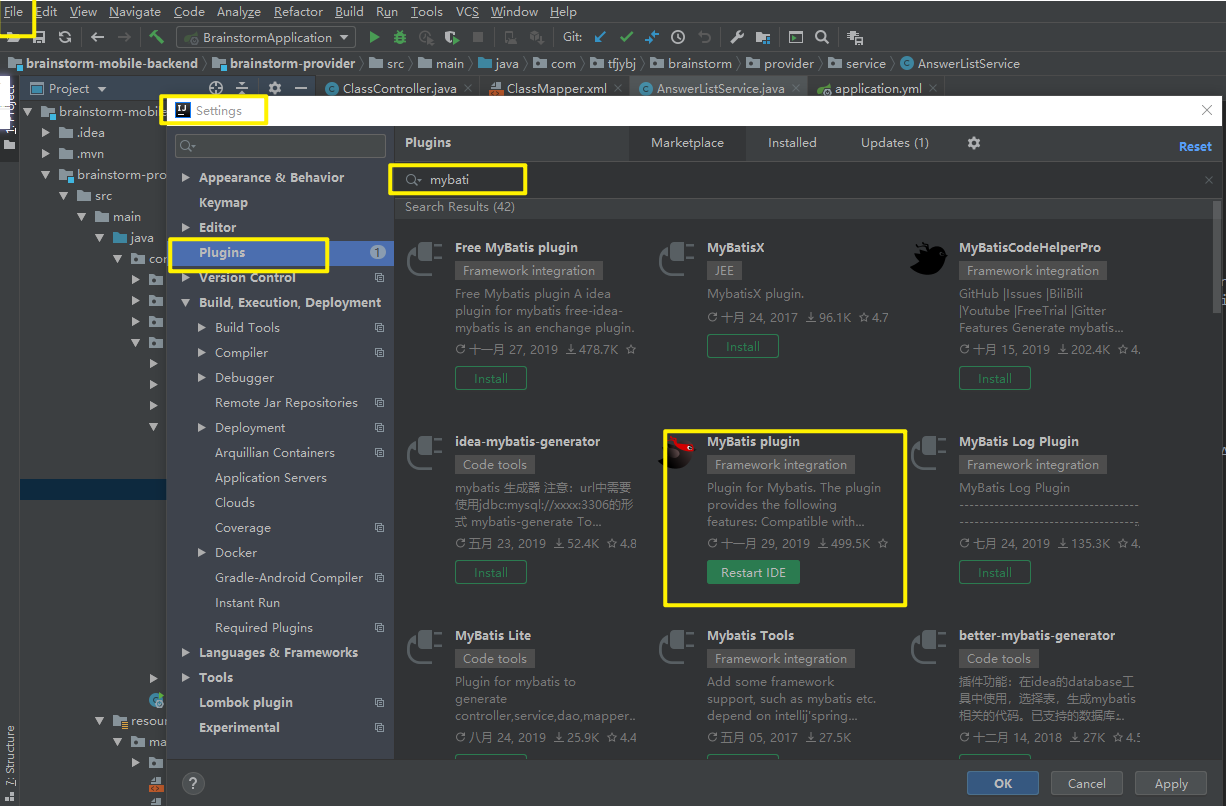Click the Reset link

click(1195, 146)
